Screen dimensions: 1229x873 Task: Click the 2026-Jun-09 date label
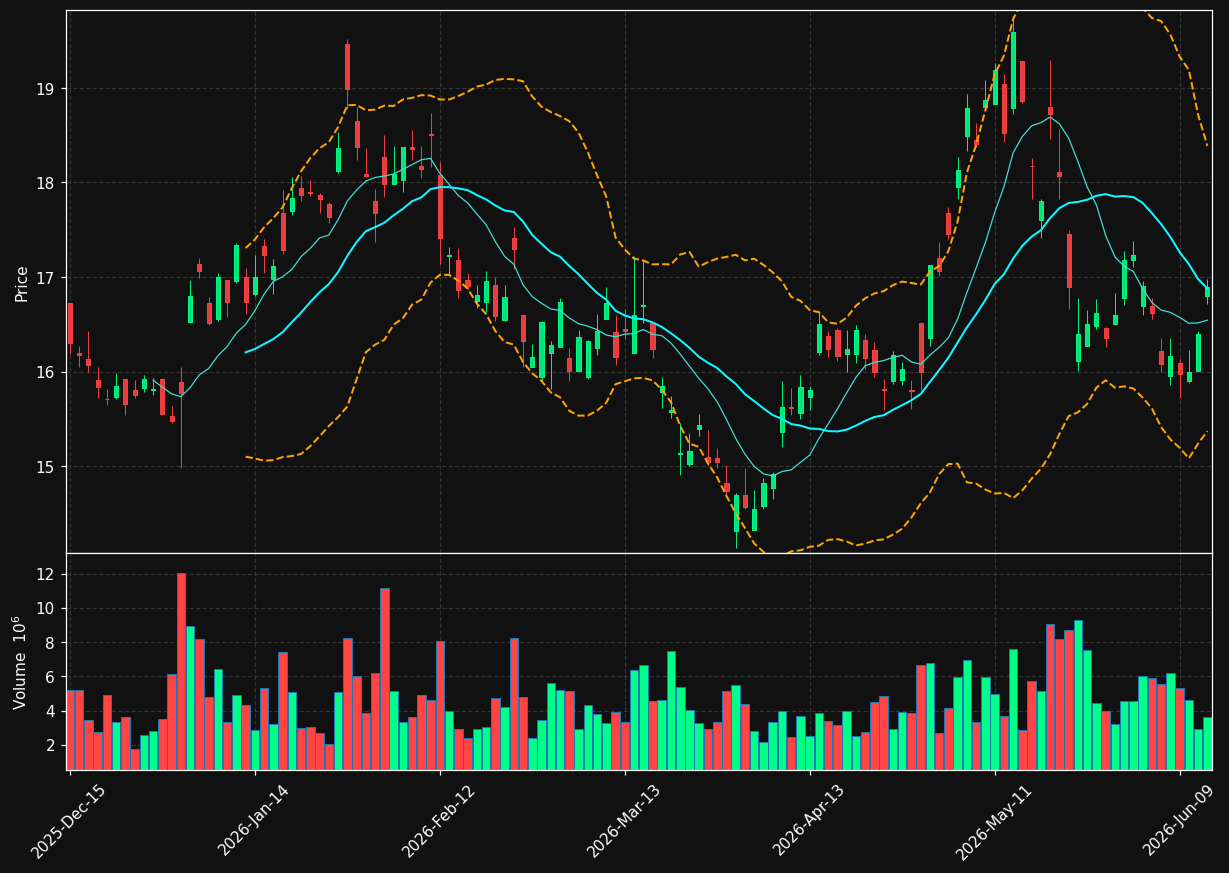point(1178,822)
